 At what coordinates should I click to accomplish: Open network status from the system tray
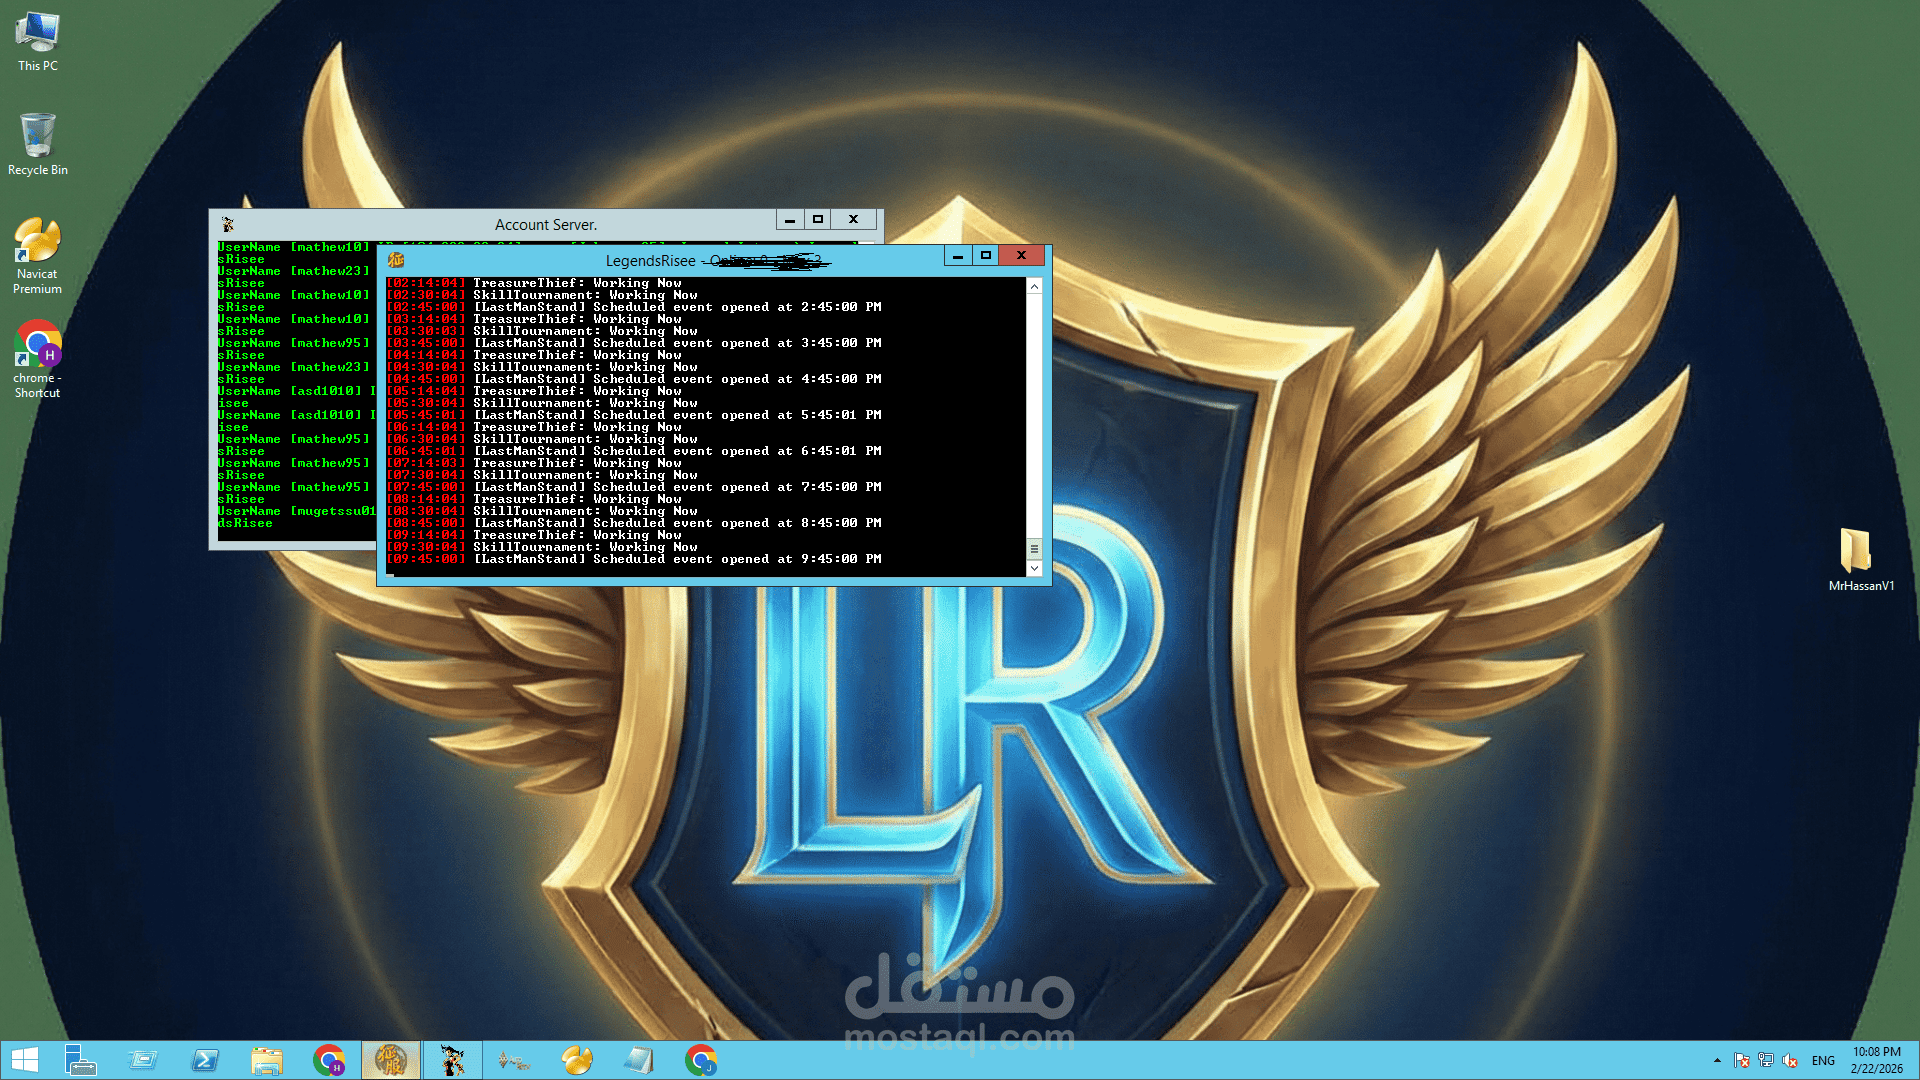[1765, 1060]
